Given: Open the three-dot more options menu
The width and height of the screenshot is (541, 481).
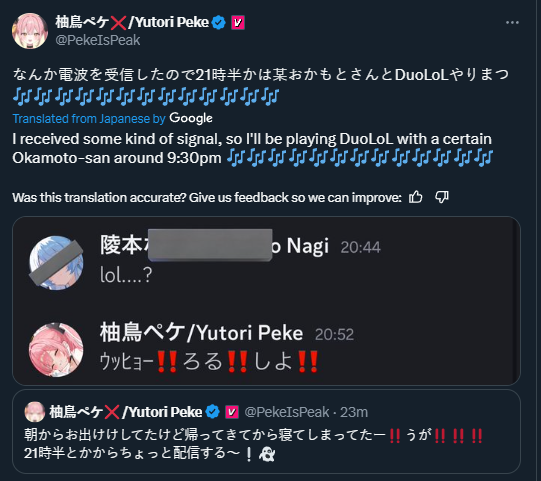Looking at the screenshot, I should (512, 23).
